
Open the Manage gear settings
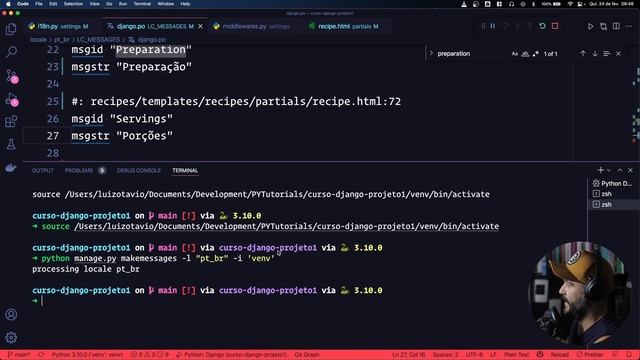(x=11, y=337)
